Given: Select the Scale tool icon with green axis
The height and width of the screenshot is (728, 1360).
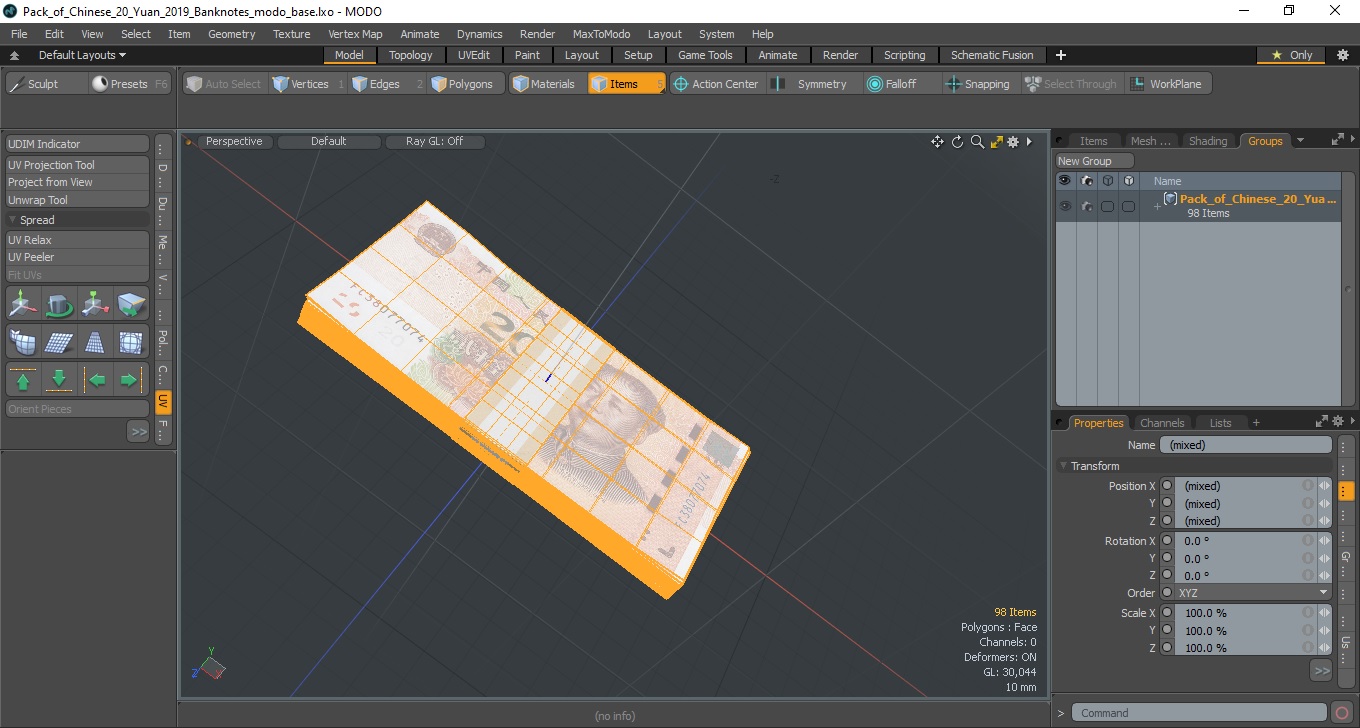Looking at the screenshot, I should click(x=95, y=303).
